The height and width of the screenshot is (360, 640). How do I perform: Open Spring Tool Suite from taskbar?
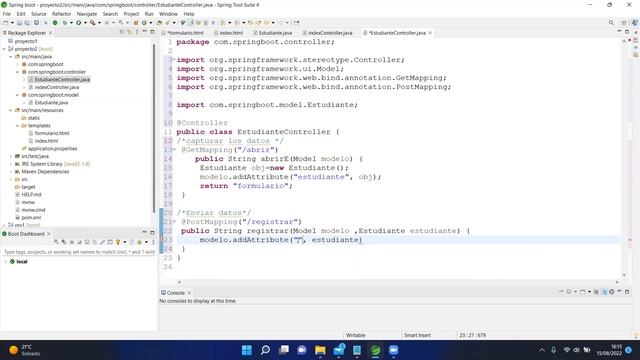point(376,350)
